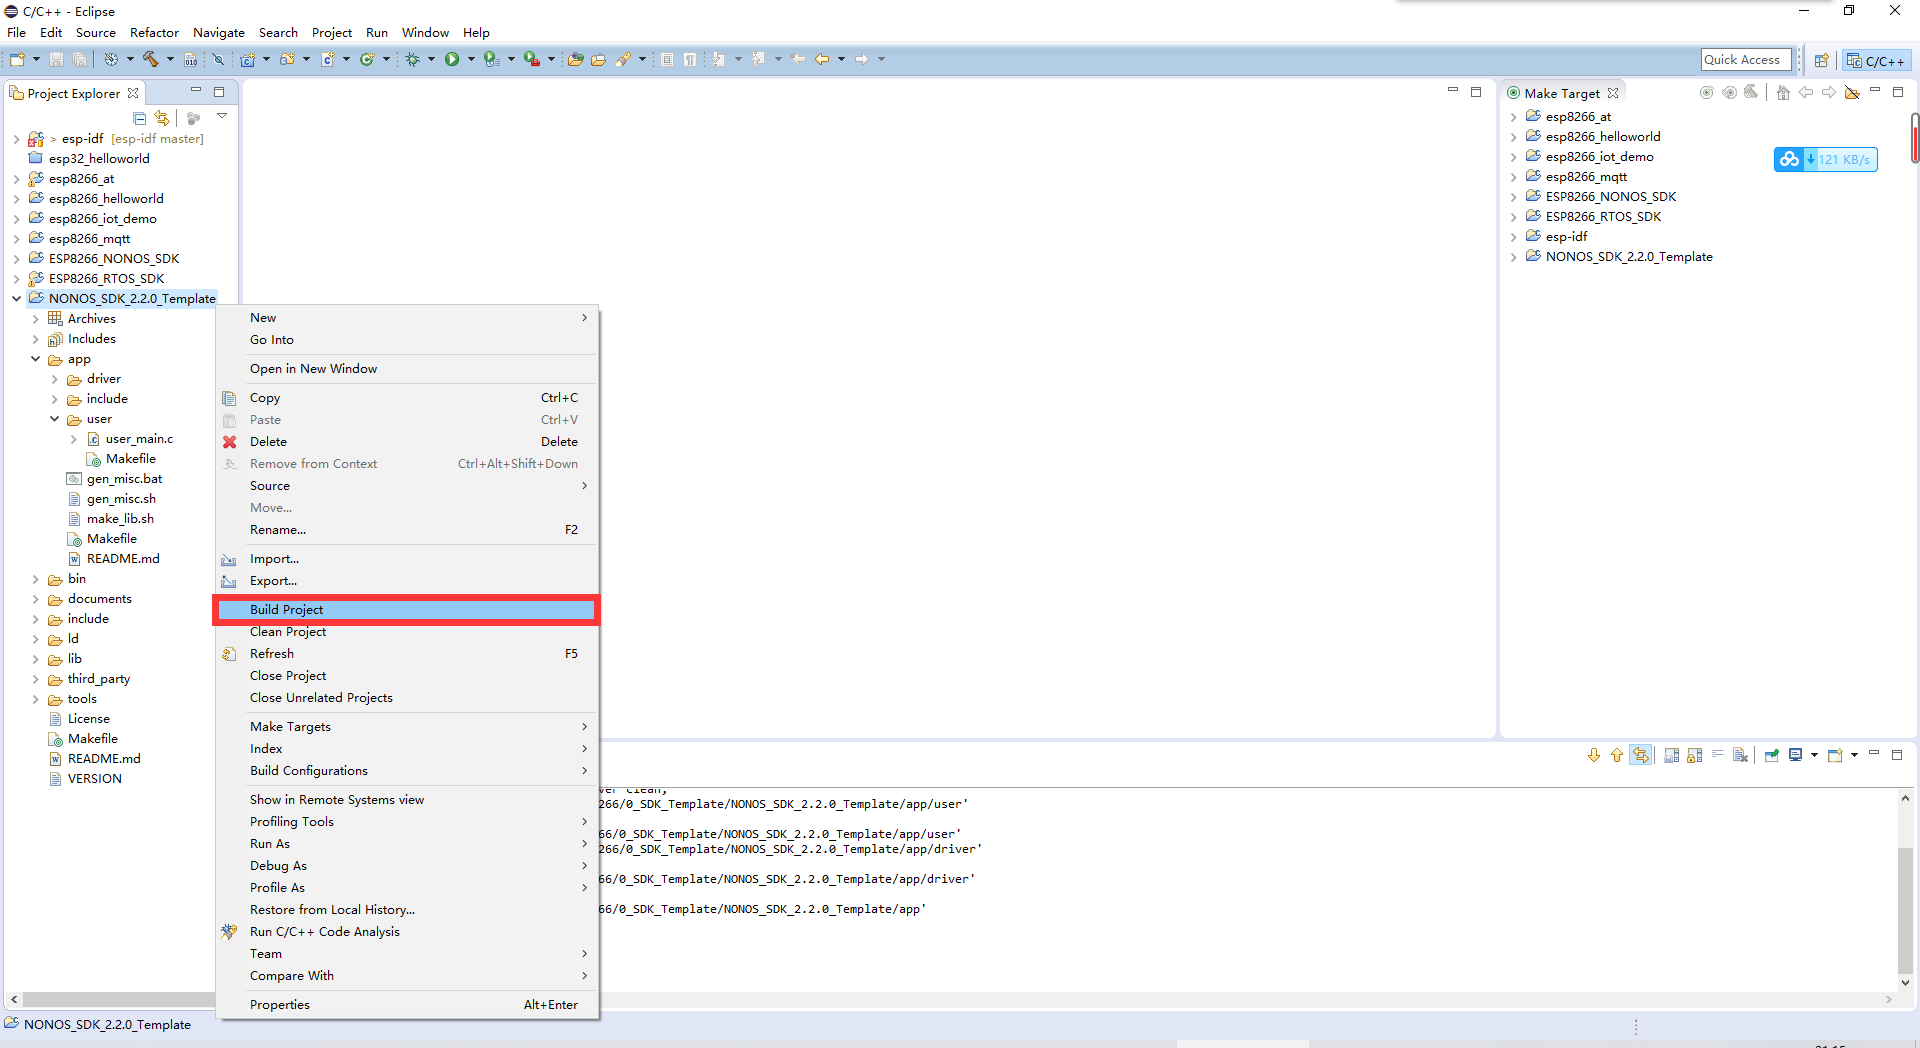Toggle Show Error In Editor in console
This screenshot has height=1048, width=1920.
coord(1641,755)
